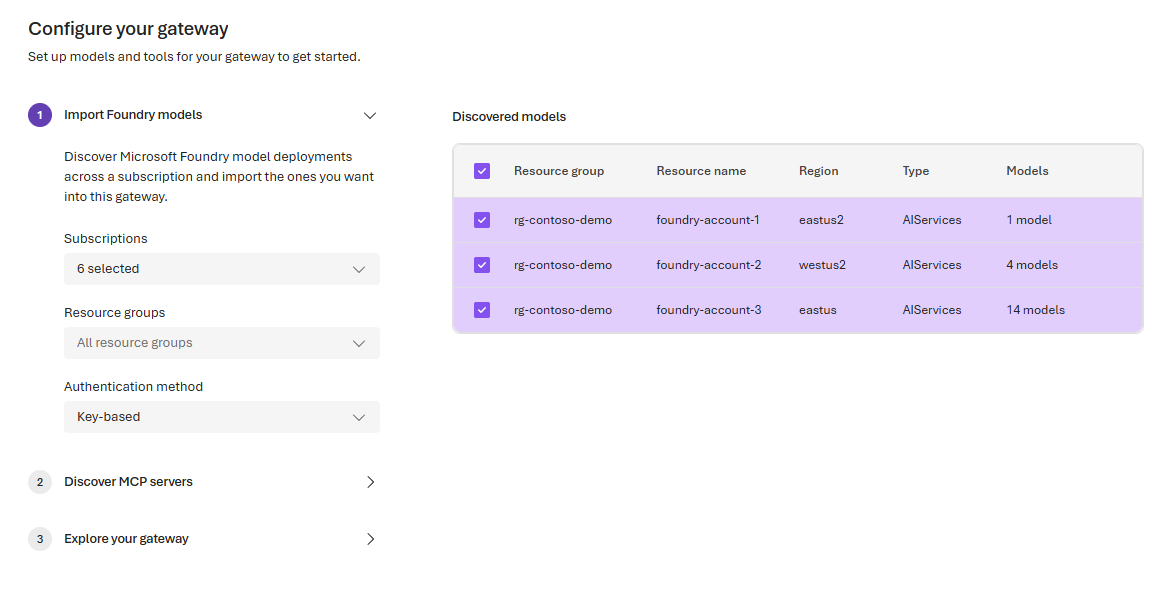Click the Configure your gateway heading
The width and height of the screenshot is (1168, 589).
click(128, 29)
